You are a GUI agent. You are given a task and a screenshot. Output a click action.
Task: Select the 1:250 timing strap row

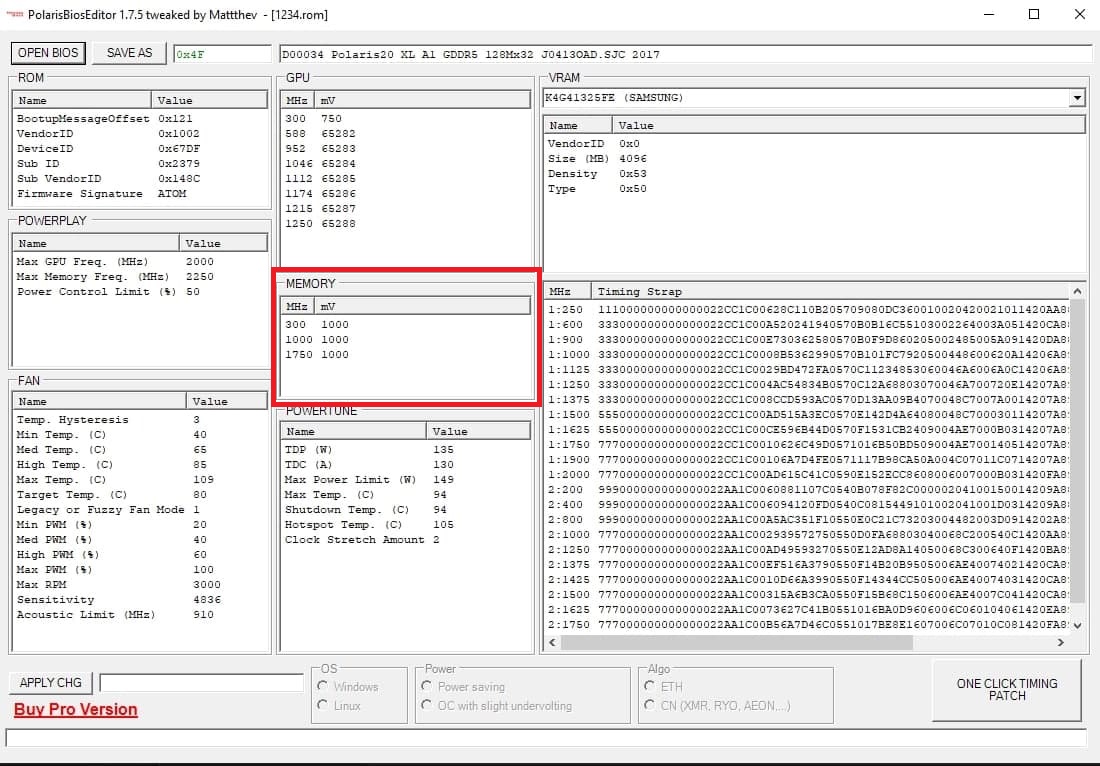[807, 309]
